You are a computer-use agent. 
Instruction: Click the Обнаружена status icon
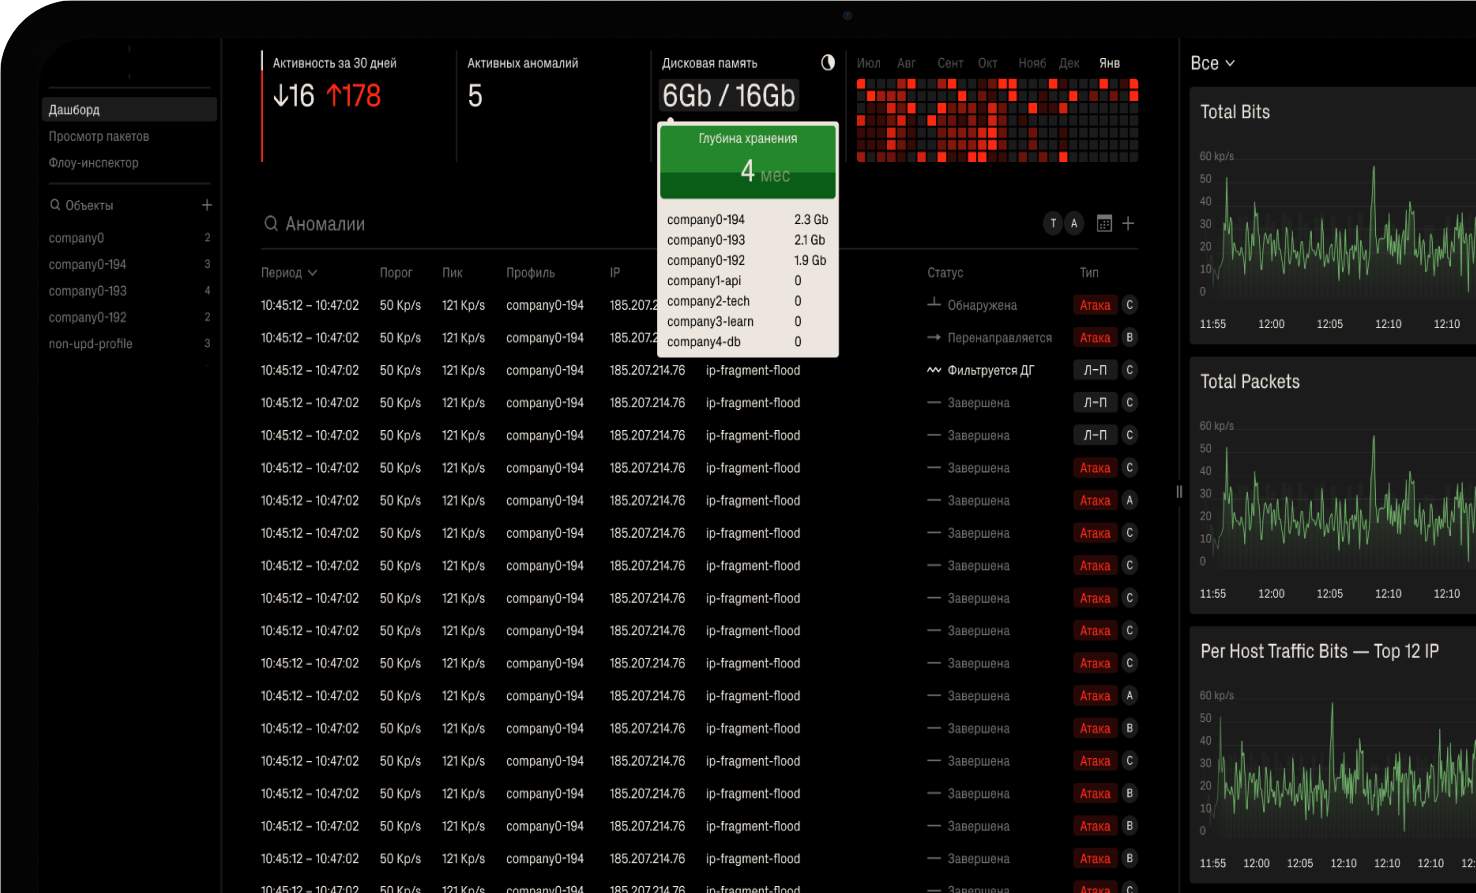coord(934,304)
